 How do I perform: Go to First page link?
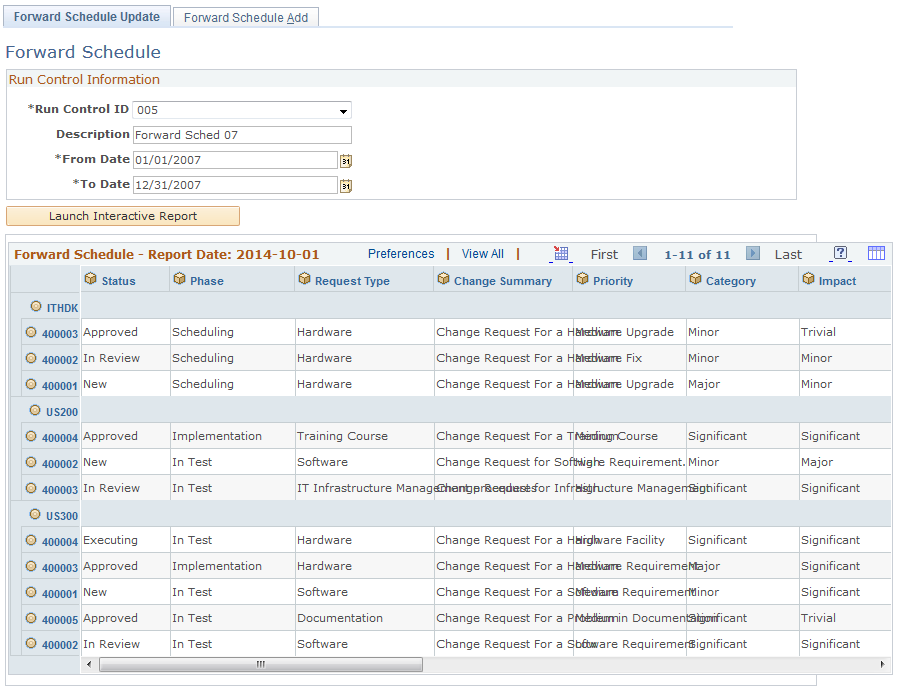coord(604,254)
